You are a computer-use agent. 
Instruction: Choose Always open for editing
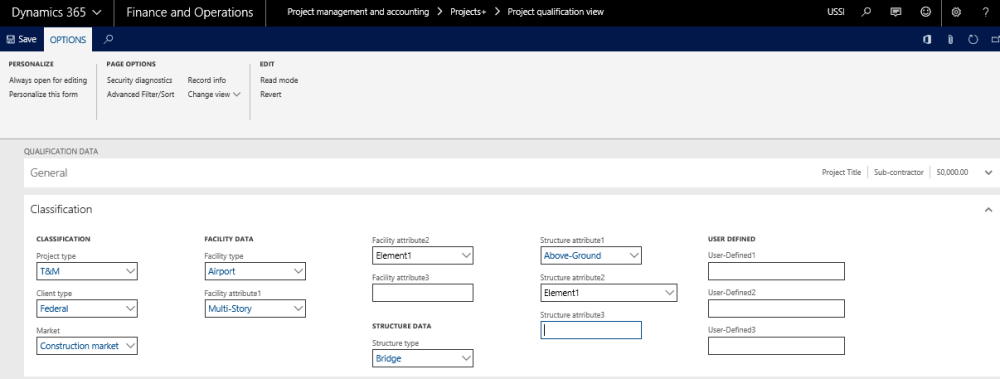[x=48, y=80]
